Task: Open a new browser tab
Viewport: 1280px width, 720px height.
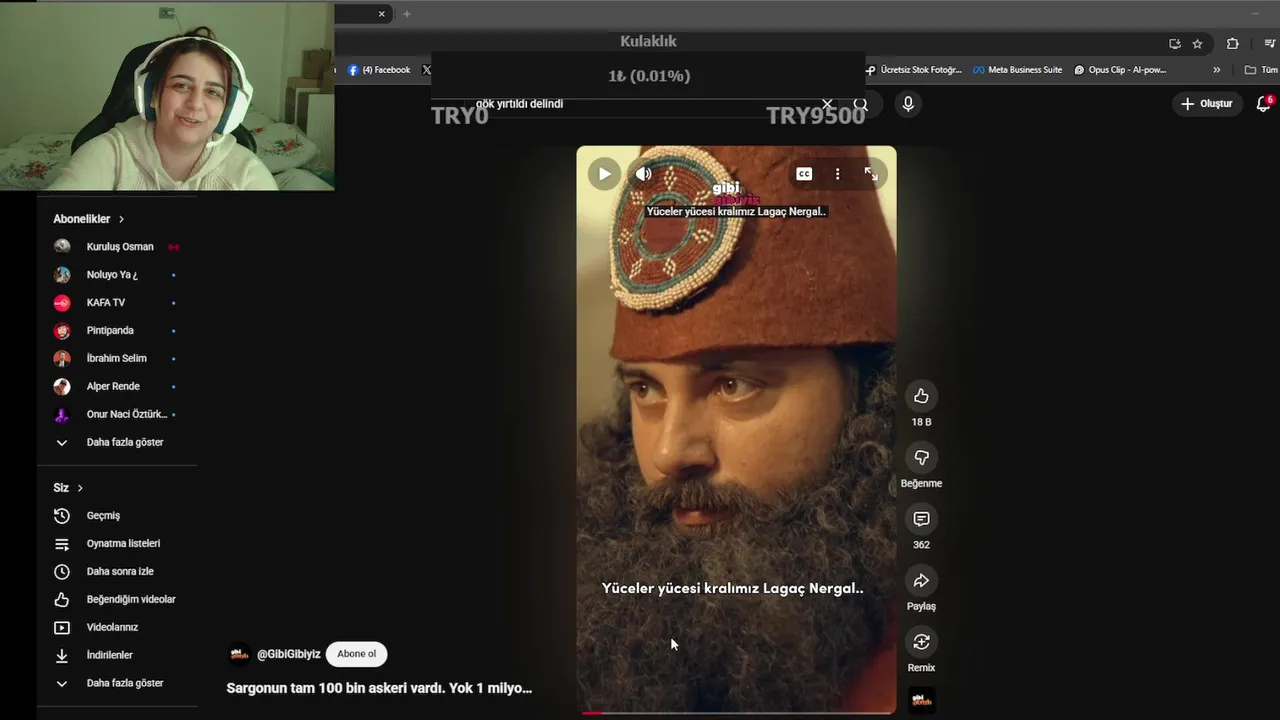Action: (x=406, y=14)
